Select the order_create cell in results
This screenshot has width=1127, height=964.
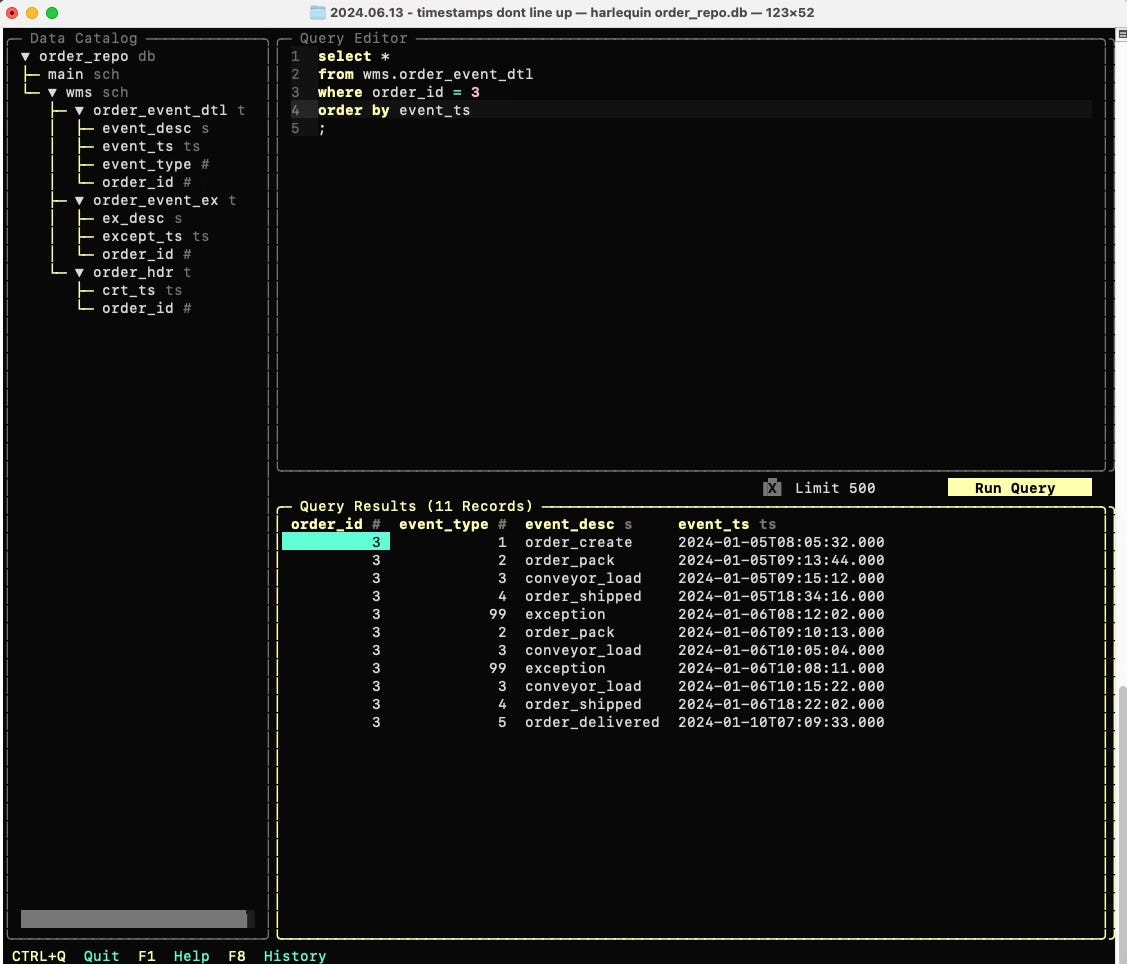tap(579, 542)
